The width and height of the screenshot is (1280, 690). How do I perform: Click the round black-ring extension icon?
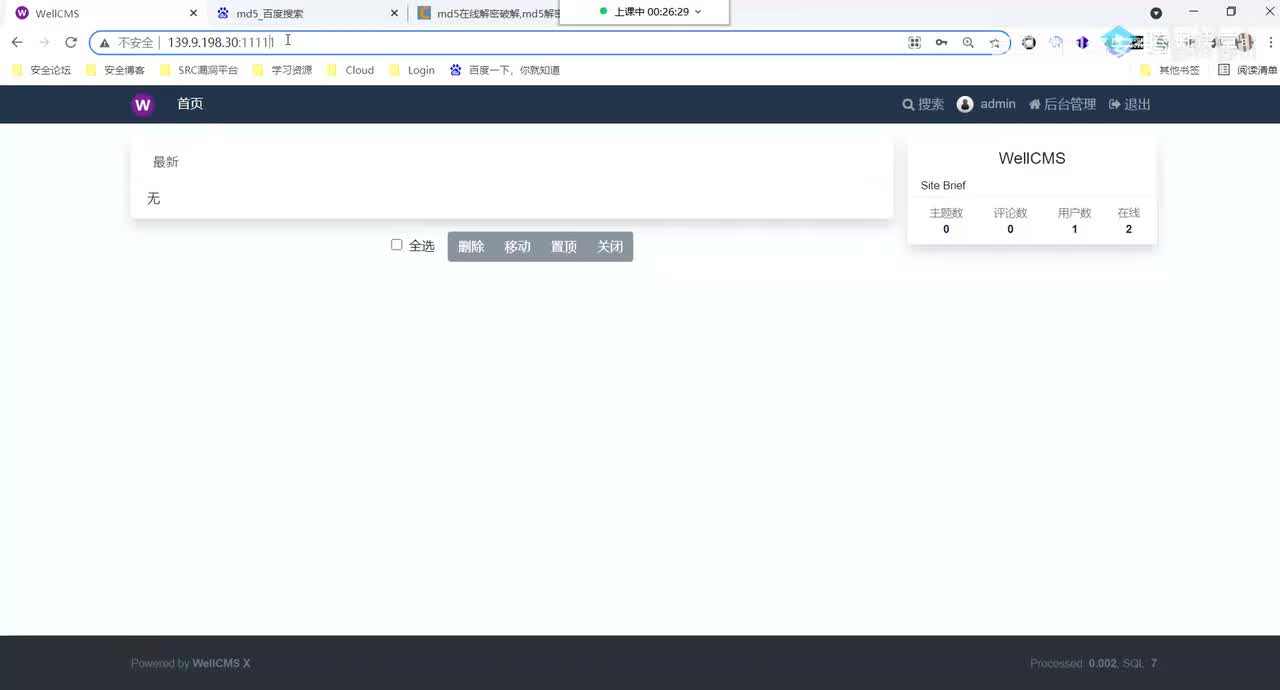(1029, 42)
